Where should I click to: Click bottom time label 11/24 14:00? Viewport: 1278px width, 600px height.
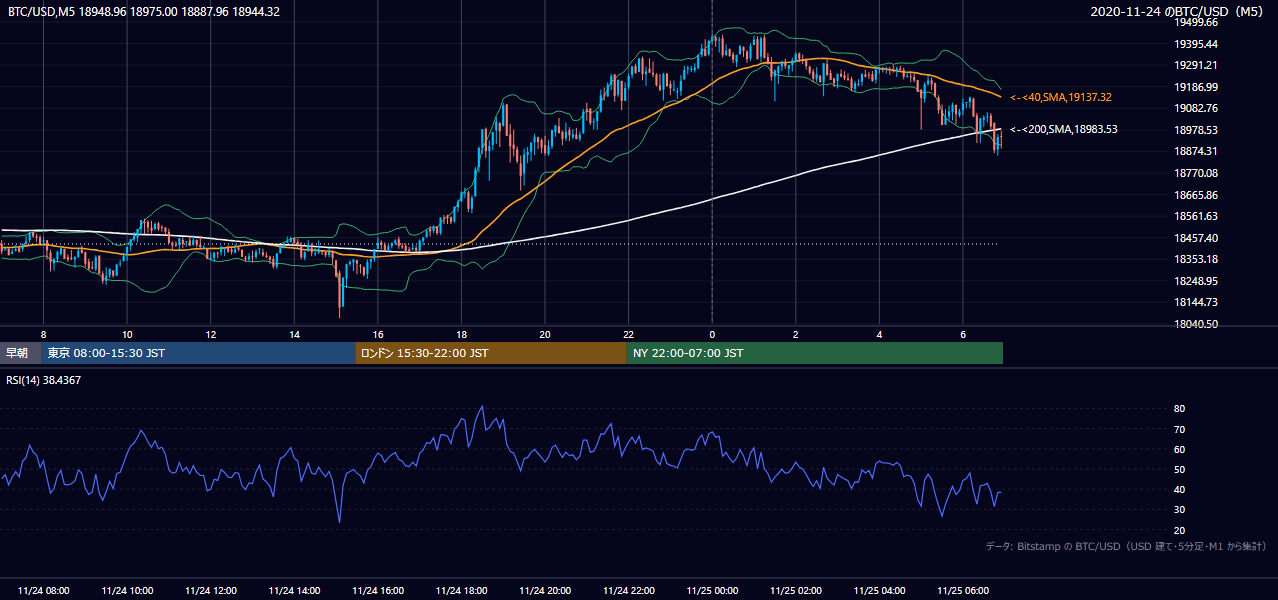tap(294, 591)
